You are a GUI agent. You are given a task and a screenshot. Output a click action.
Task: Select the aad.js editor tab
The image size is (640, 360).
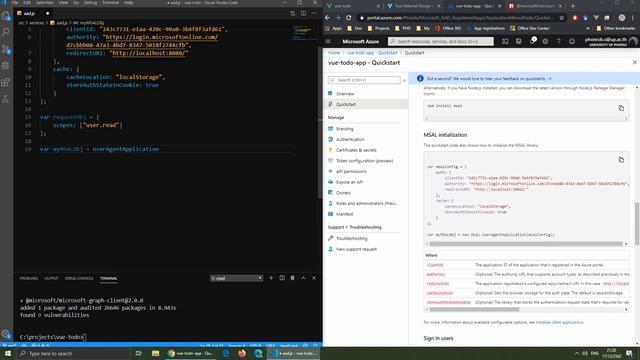pyautogui.click(x=33, y=13)
